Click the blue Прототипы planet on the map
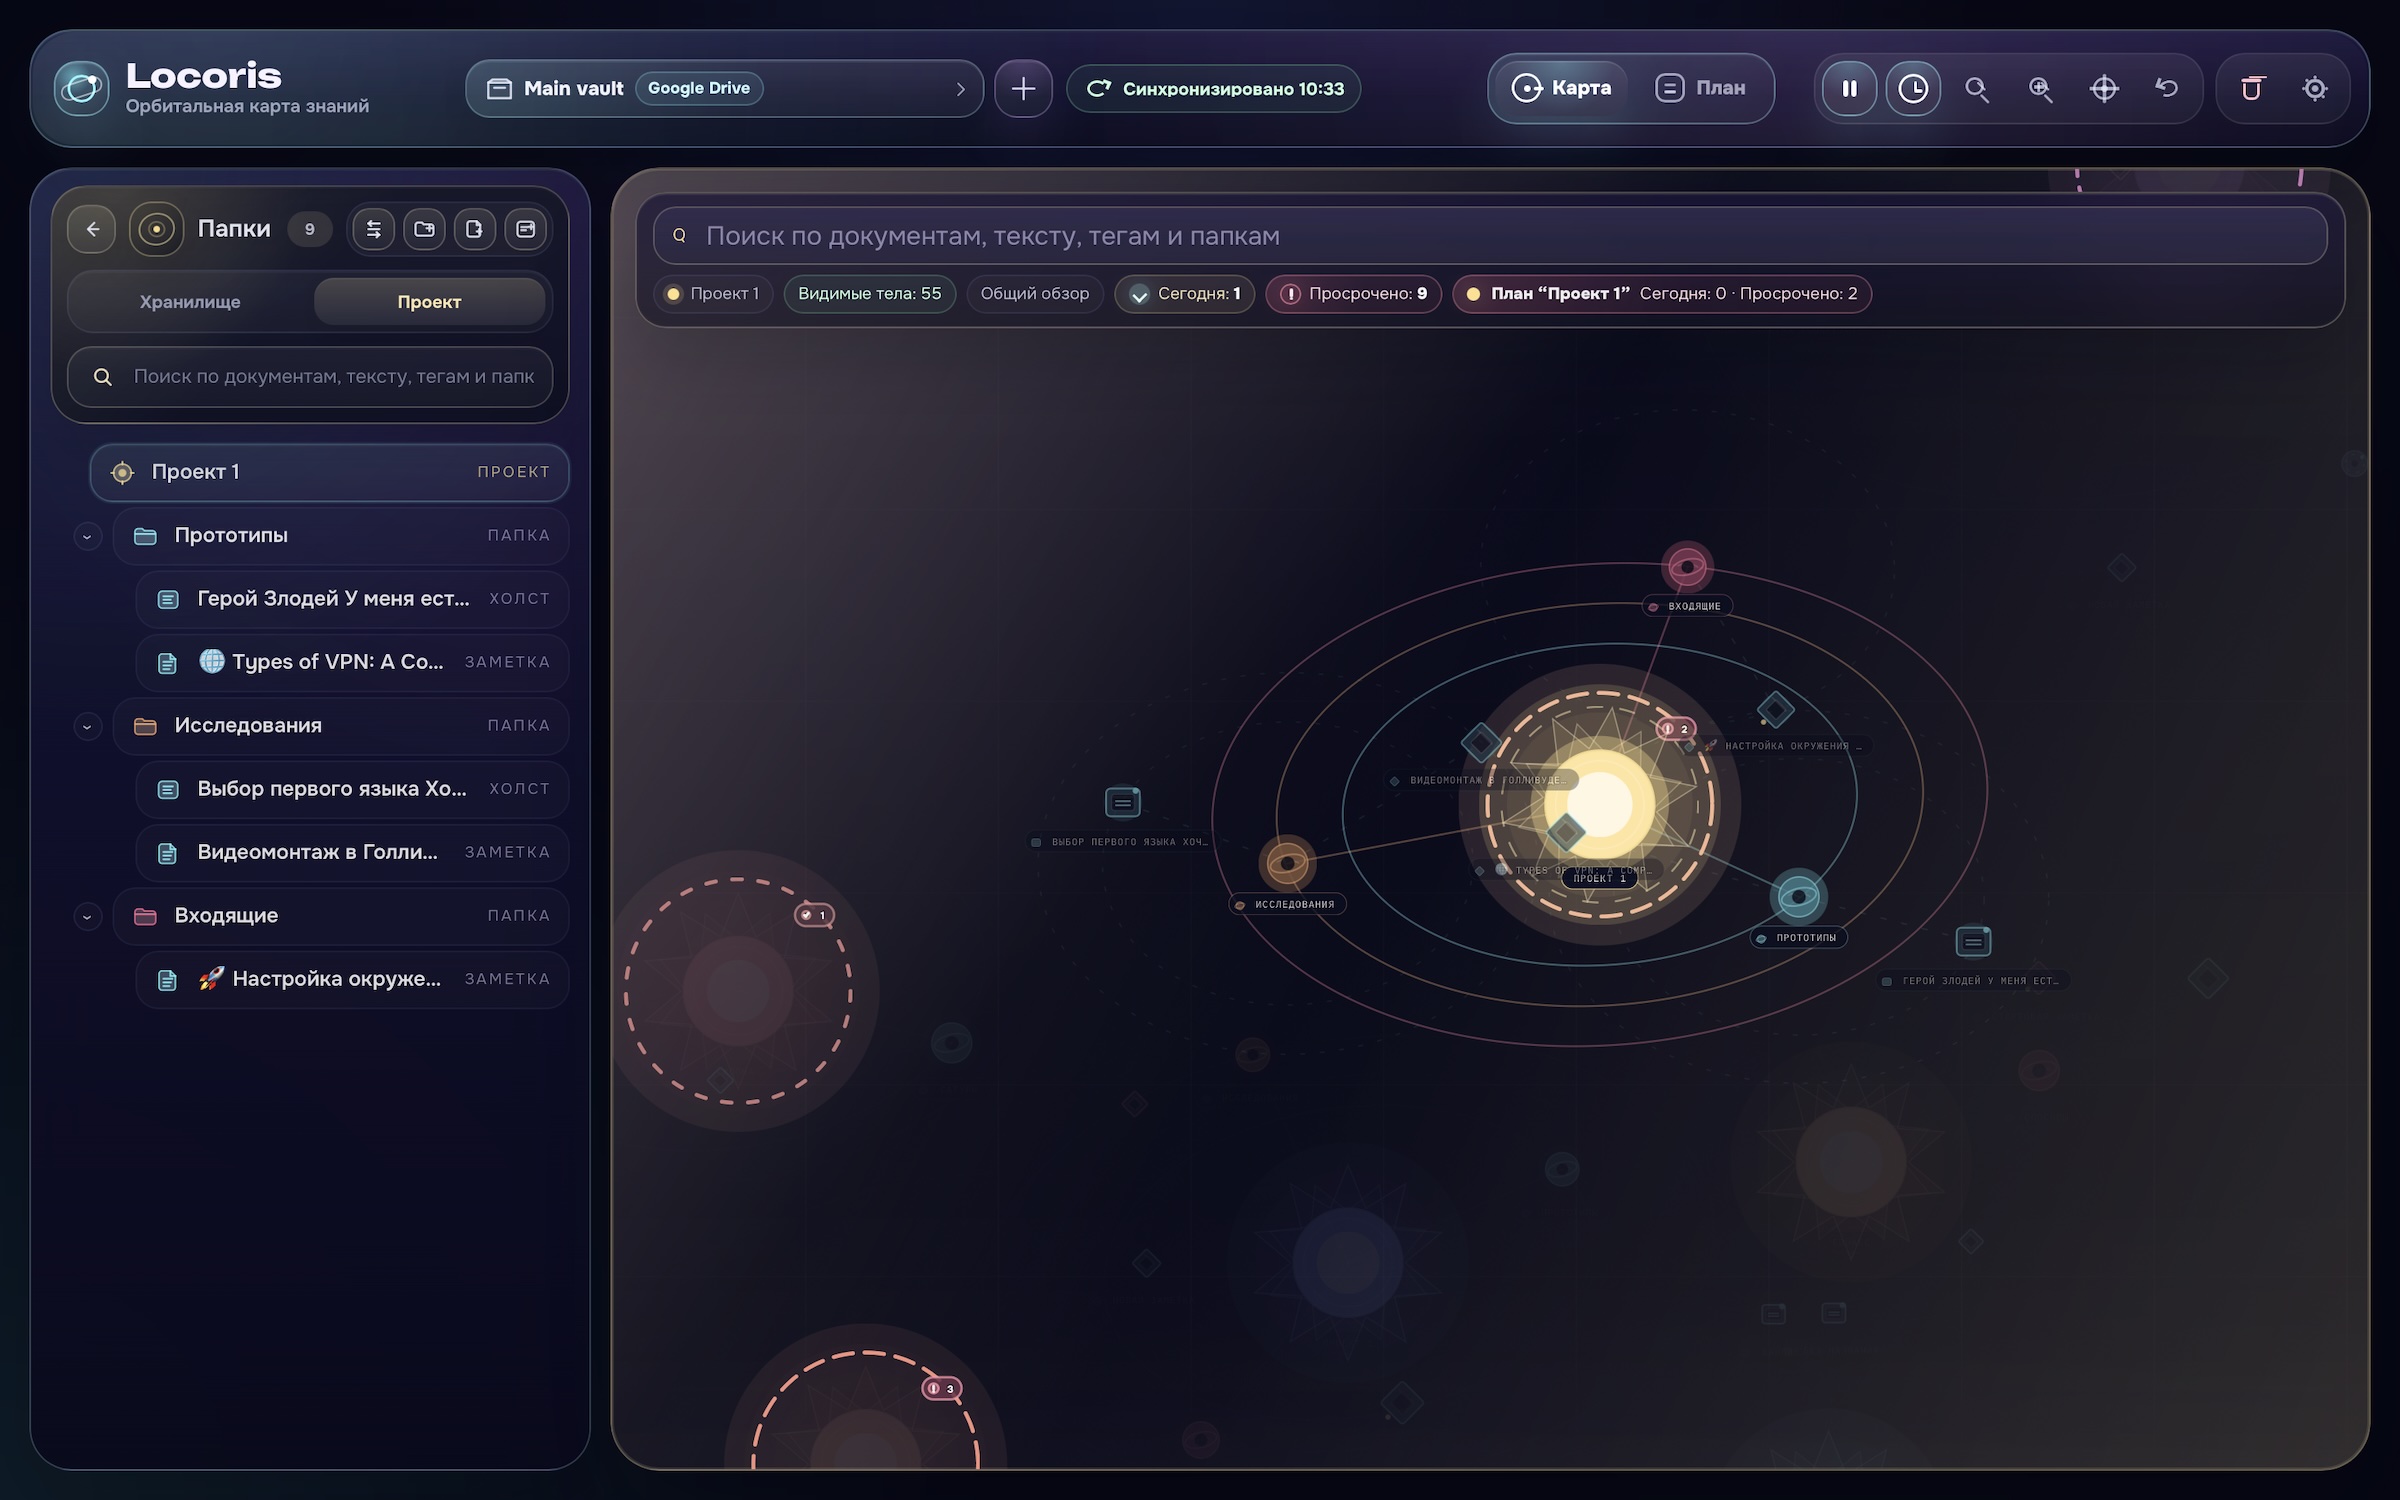Screen dimensions: 2400x1500 pos(1798,896)
